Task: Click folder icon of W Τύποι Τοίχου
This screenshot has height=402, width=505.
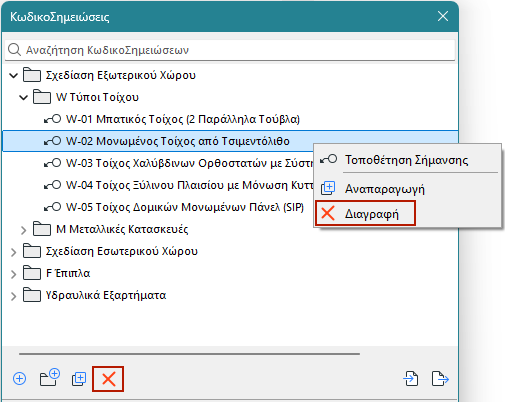Action: (42, 97)
